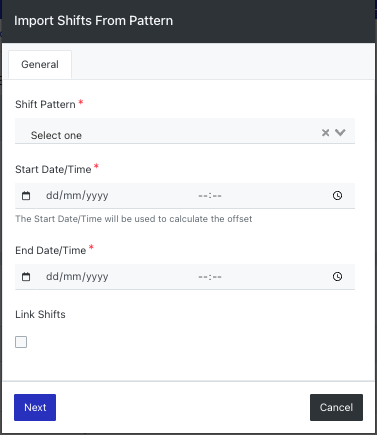The image size is (377, 435).
Task: Focus the End time --:-- field
Action: point(210,277)
